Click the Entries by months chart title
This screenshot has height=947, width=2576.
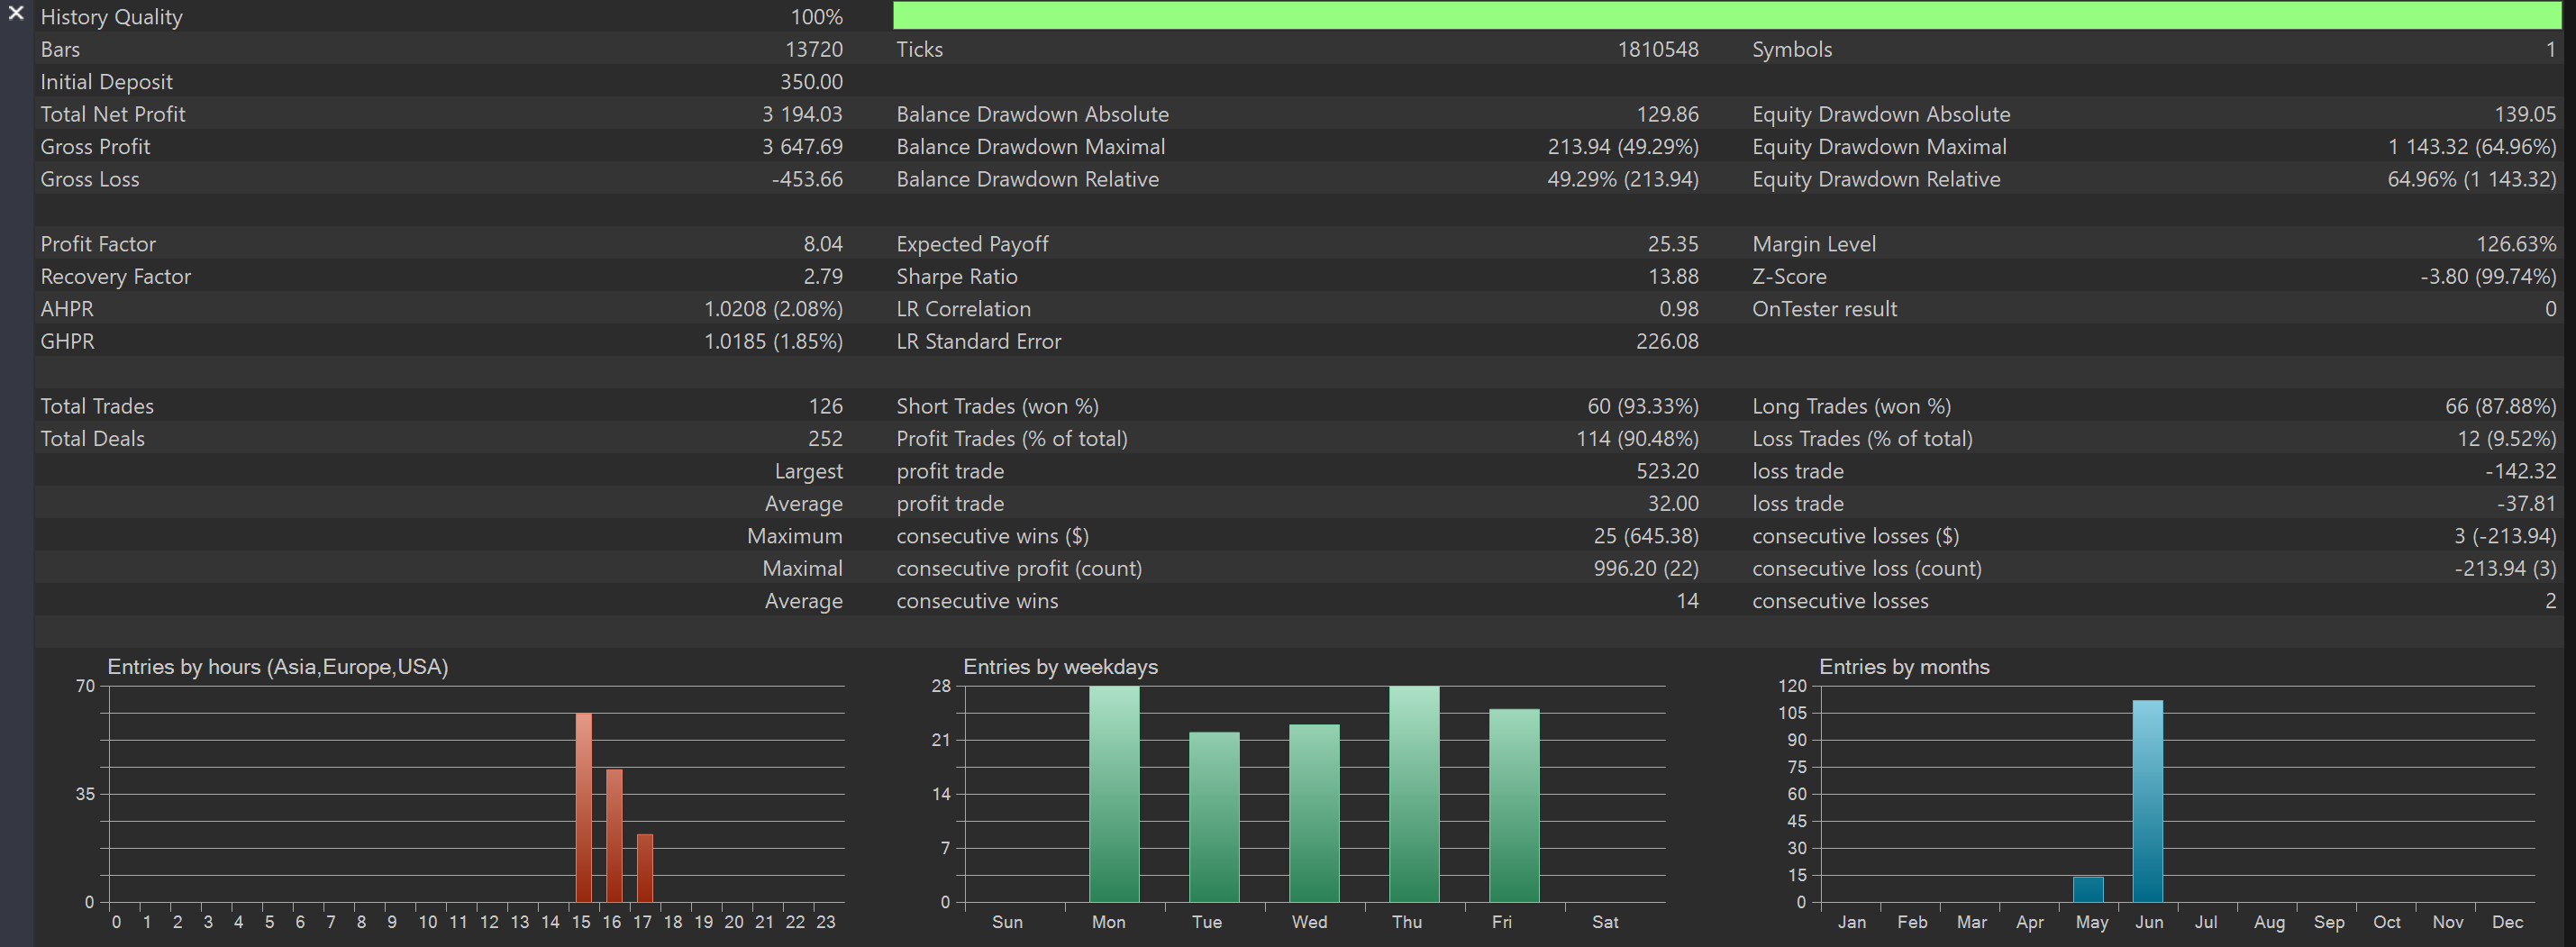1904,667
